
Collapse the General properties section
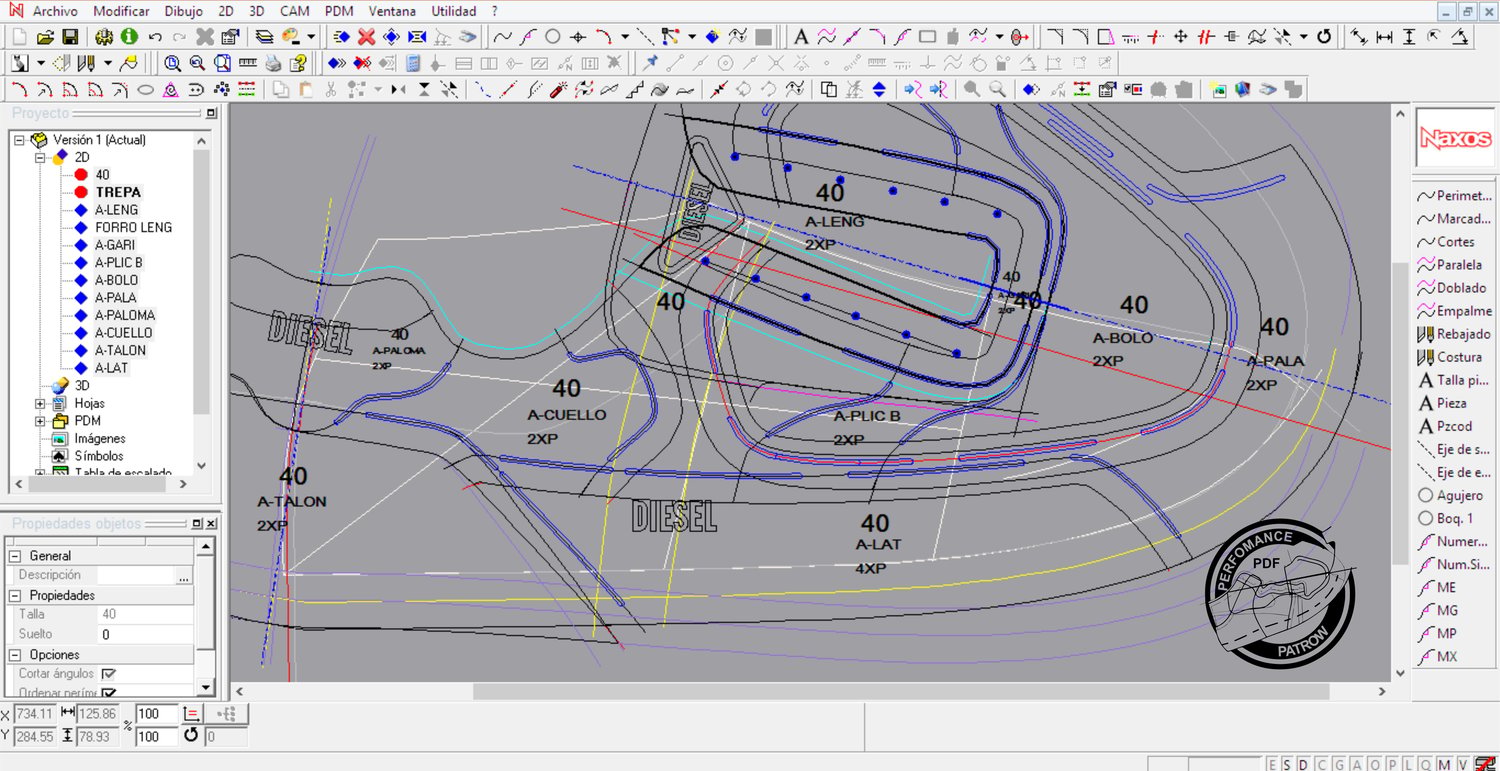click(x=14, y=556)
